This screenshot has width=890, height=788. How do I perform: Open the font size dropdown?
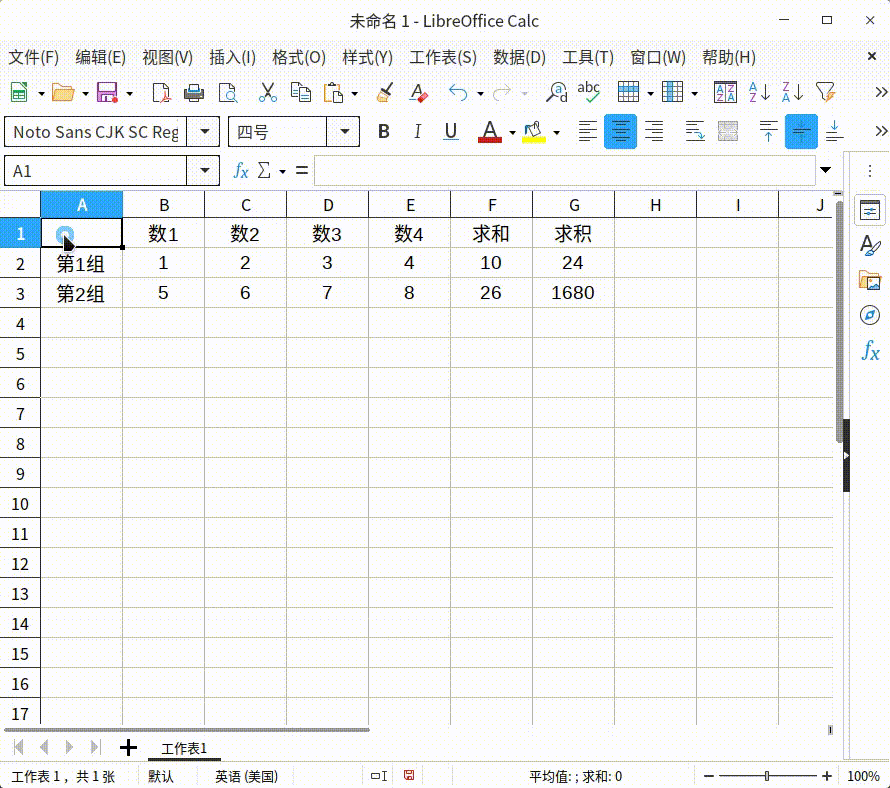pyautogui.click(x=344, y=131)
